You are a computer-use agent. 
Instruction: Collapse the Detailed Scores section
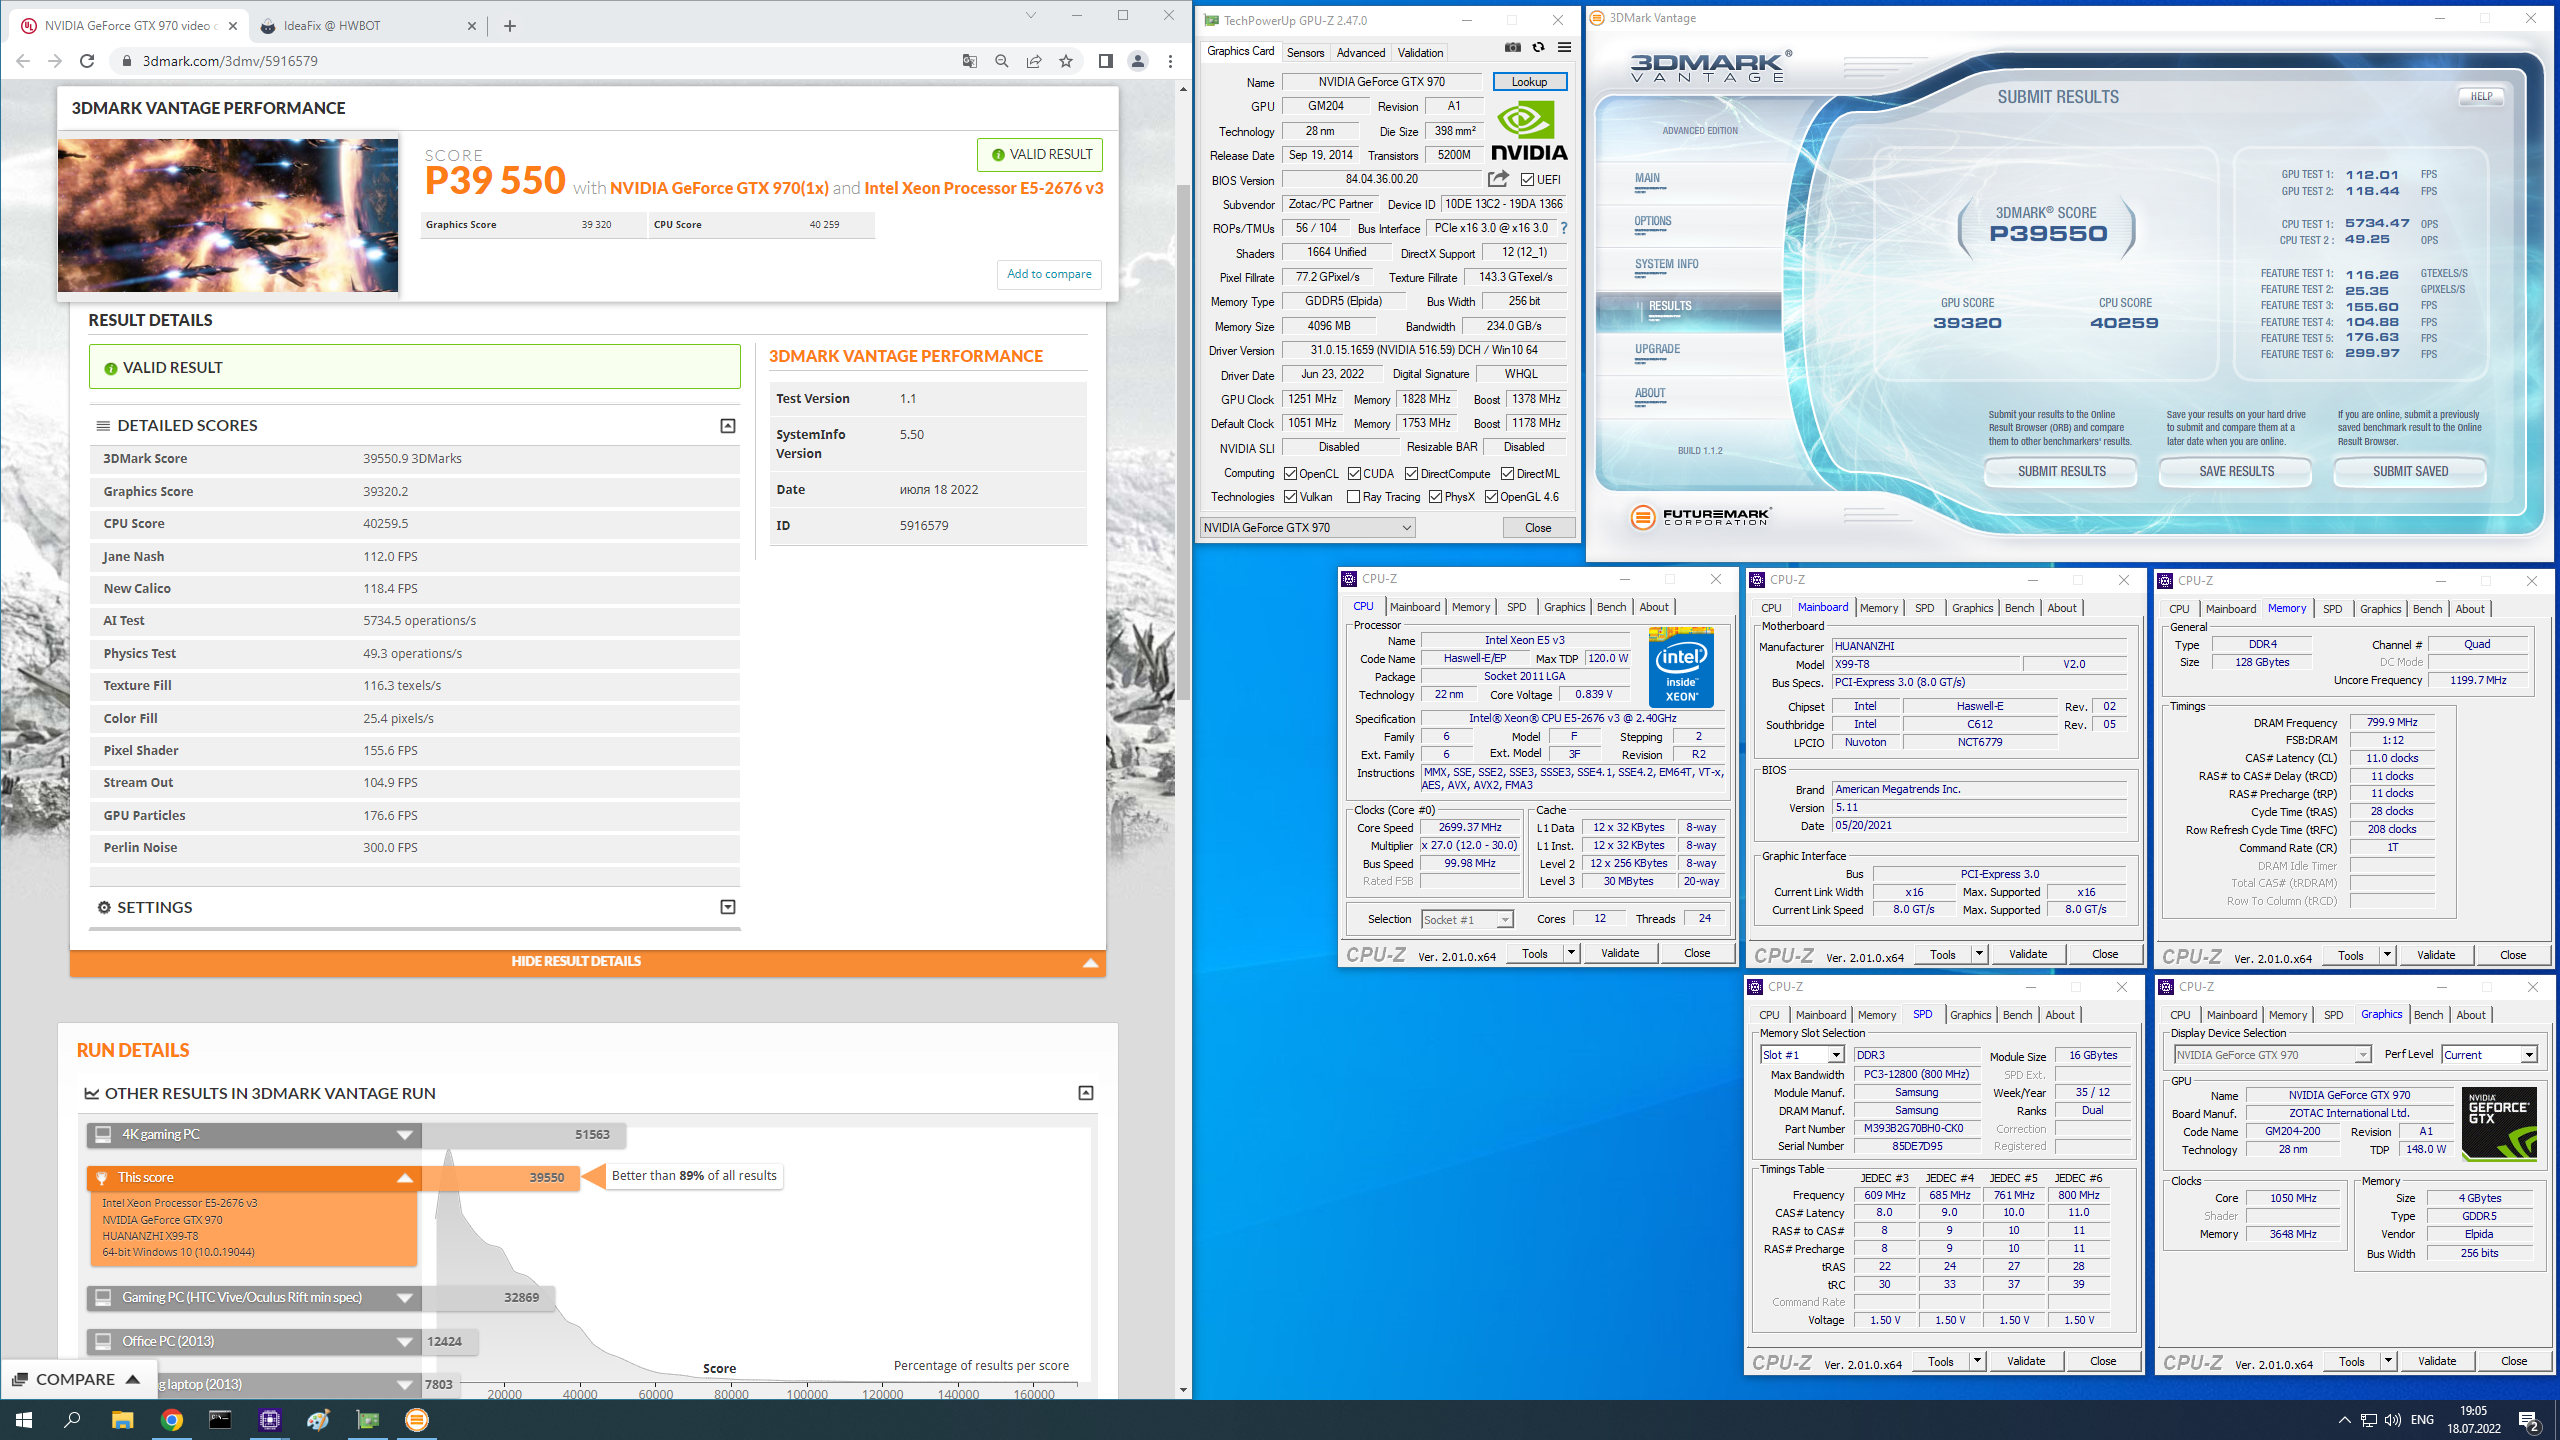click(728, 426)
